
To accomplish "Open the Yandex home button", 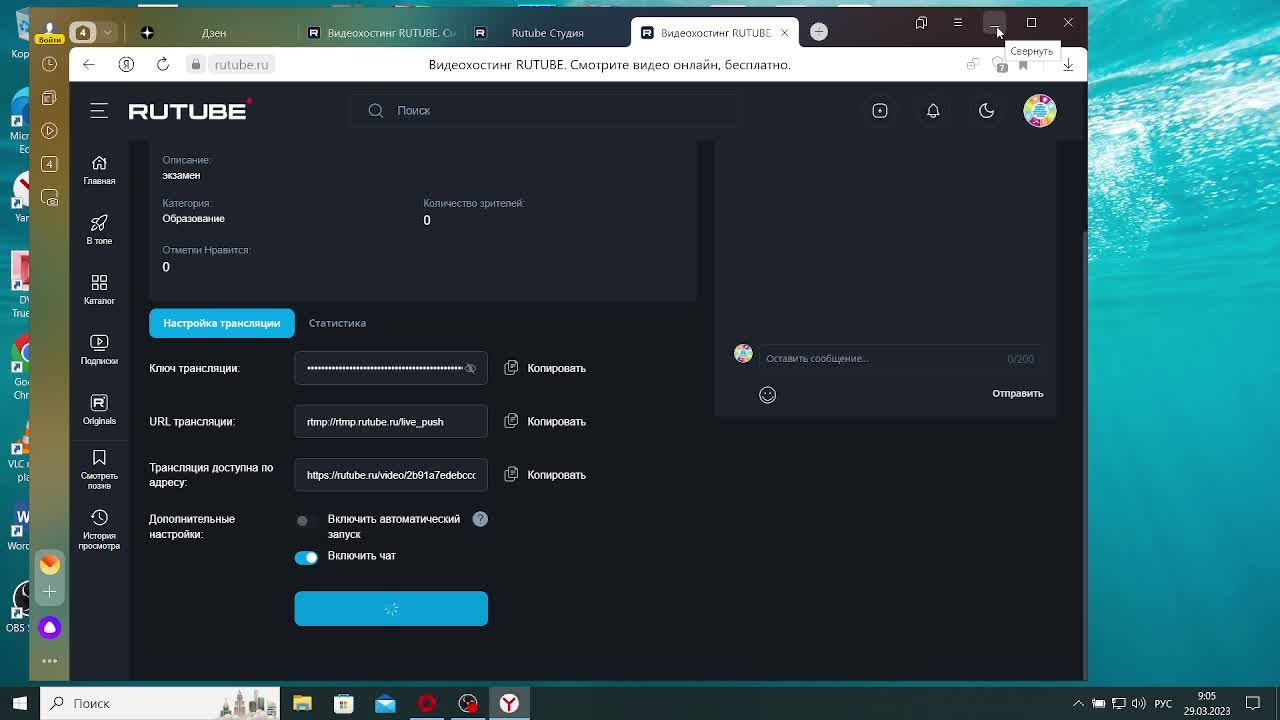I will pos(126,64).
